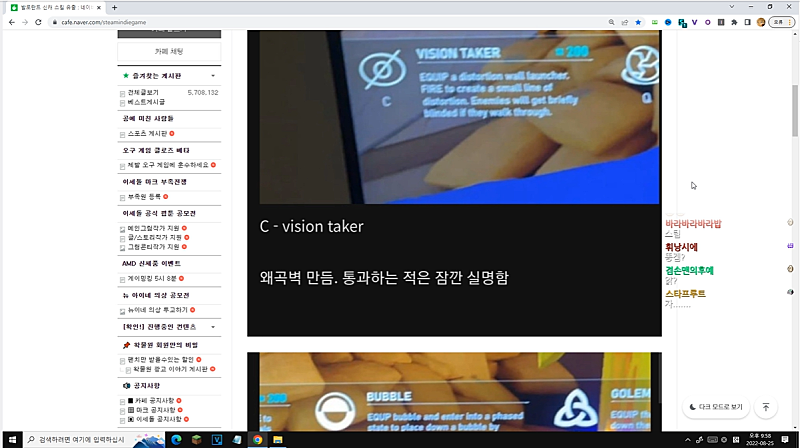Open the 아이네 의상 투고하기 board
800x448 pixels.
pyautogui.click(x=157, y=310)
